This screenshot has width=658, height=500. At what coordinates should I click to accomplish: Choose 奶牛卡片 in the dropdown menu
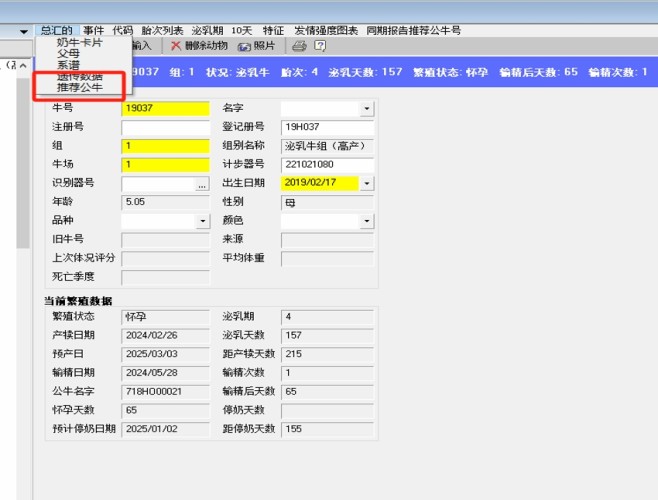[79, 43]
